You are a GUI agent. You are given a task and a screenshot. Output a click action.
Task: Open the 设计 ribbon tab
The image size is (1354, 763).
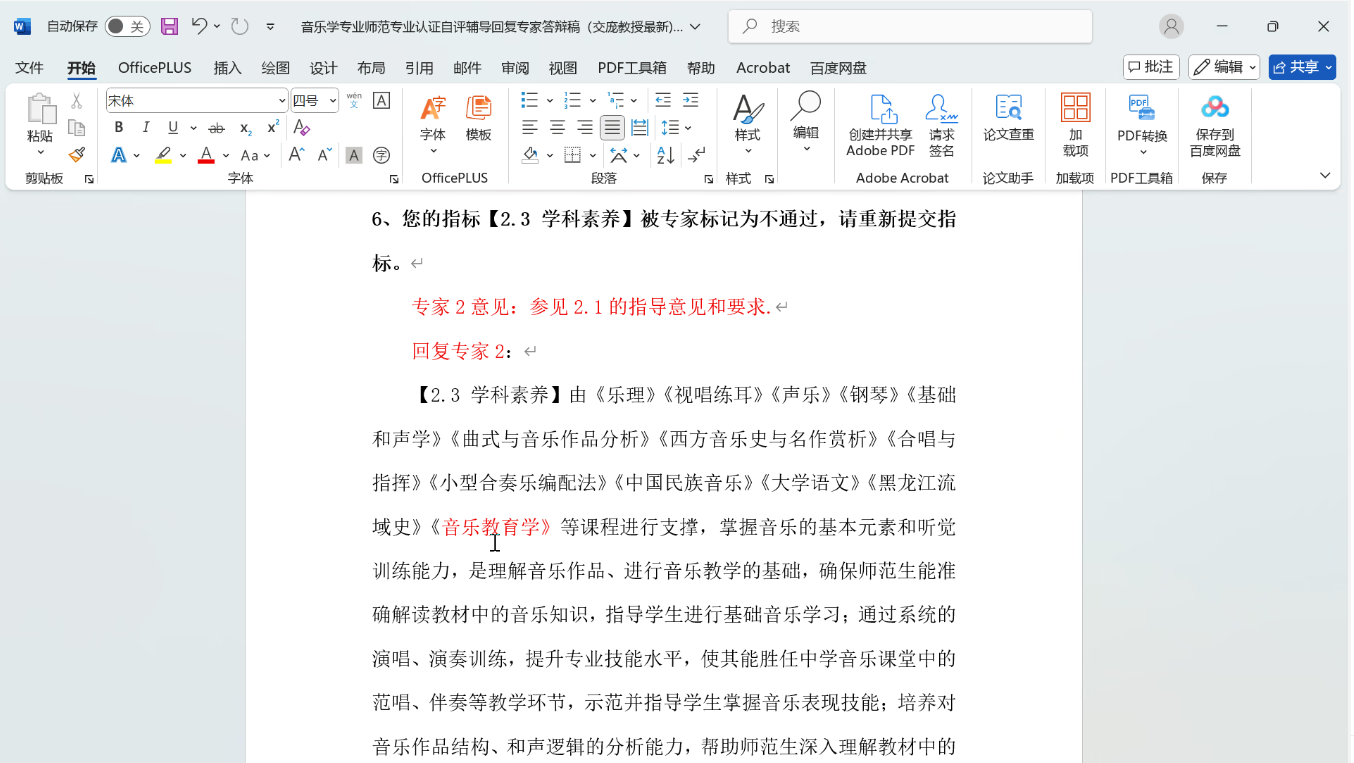(x=323, y=68)
